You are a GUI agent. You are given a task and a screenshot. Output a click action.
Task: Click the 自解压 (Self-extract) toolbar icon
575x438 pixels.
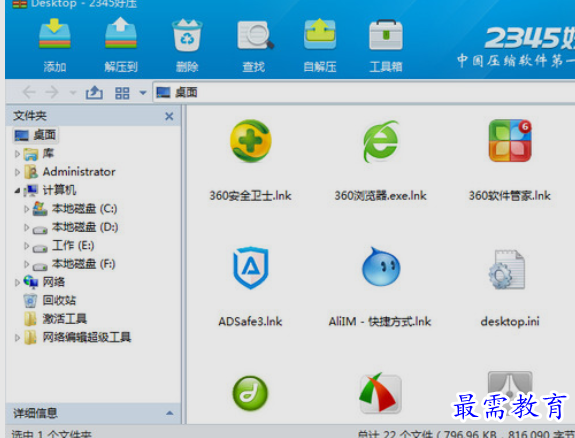319,34
